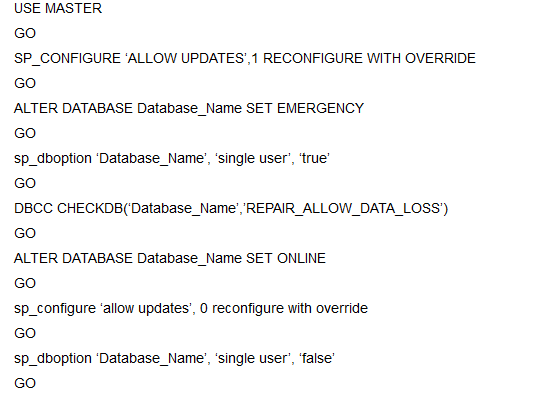Click Database_Name in the SET ONLINE line
The image size is (538, 397).
coord(189,259)
